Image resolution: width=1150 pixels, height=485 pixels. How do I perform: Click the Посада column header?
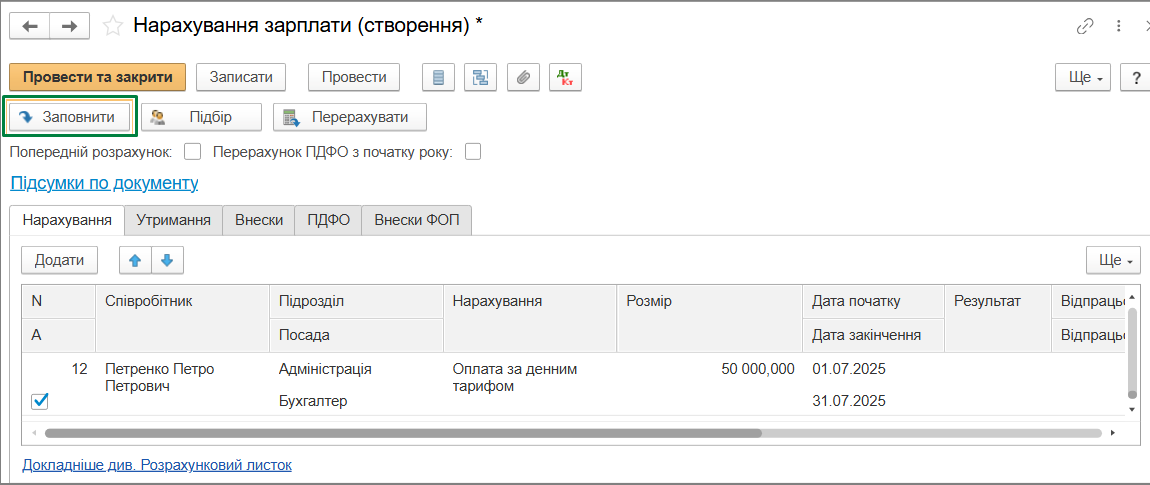[x=356, y=335]
